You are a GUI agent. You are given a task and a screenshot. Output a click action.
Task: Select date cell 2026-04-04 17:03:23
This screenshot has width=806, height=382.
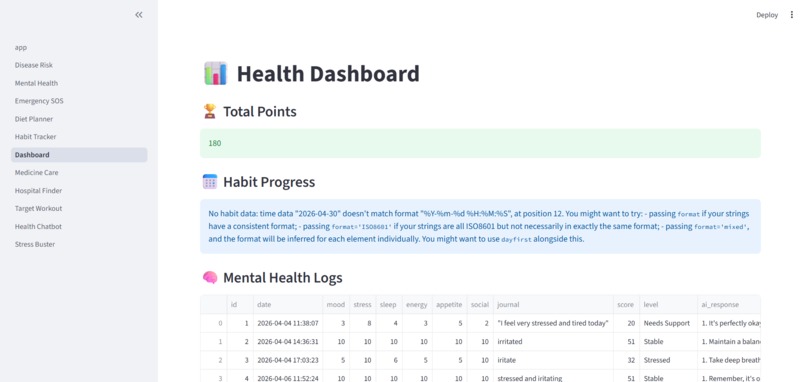(288, 360)
